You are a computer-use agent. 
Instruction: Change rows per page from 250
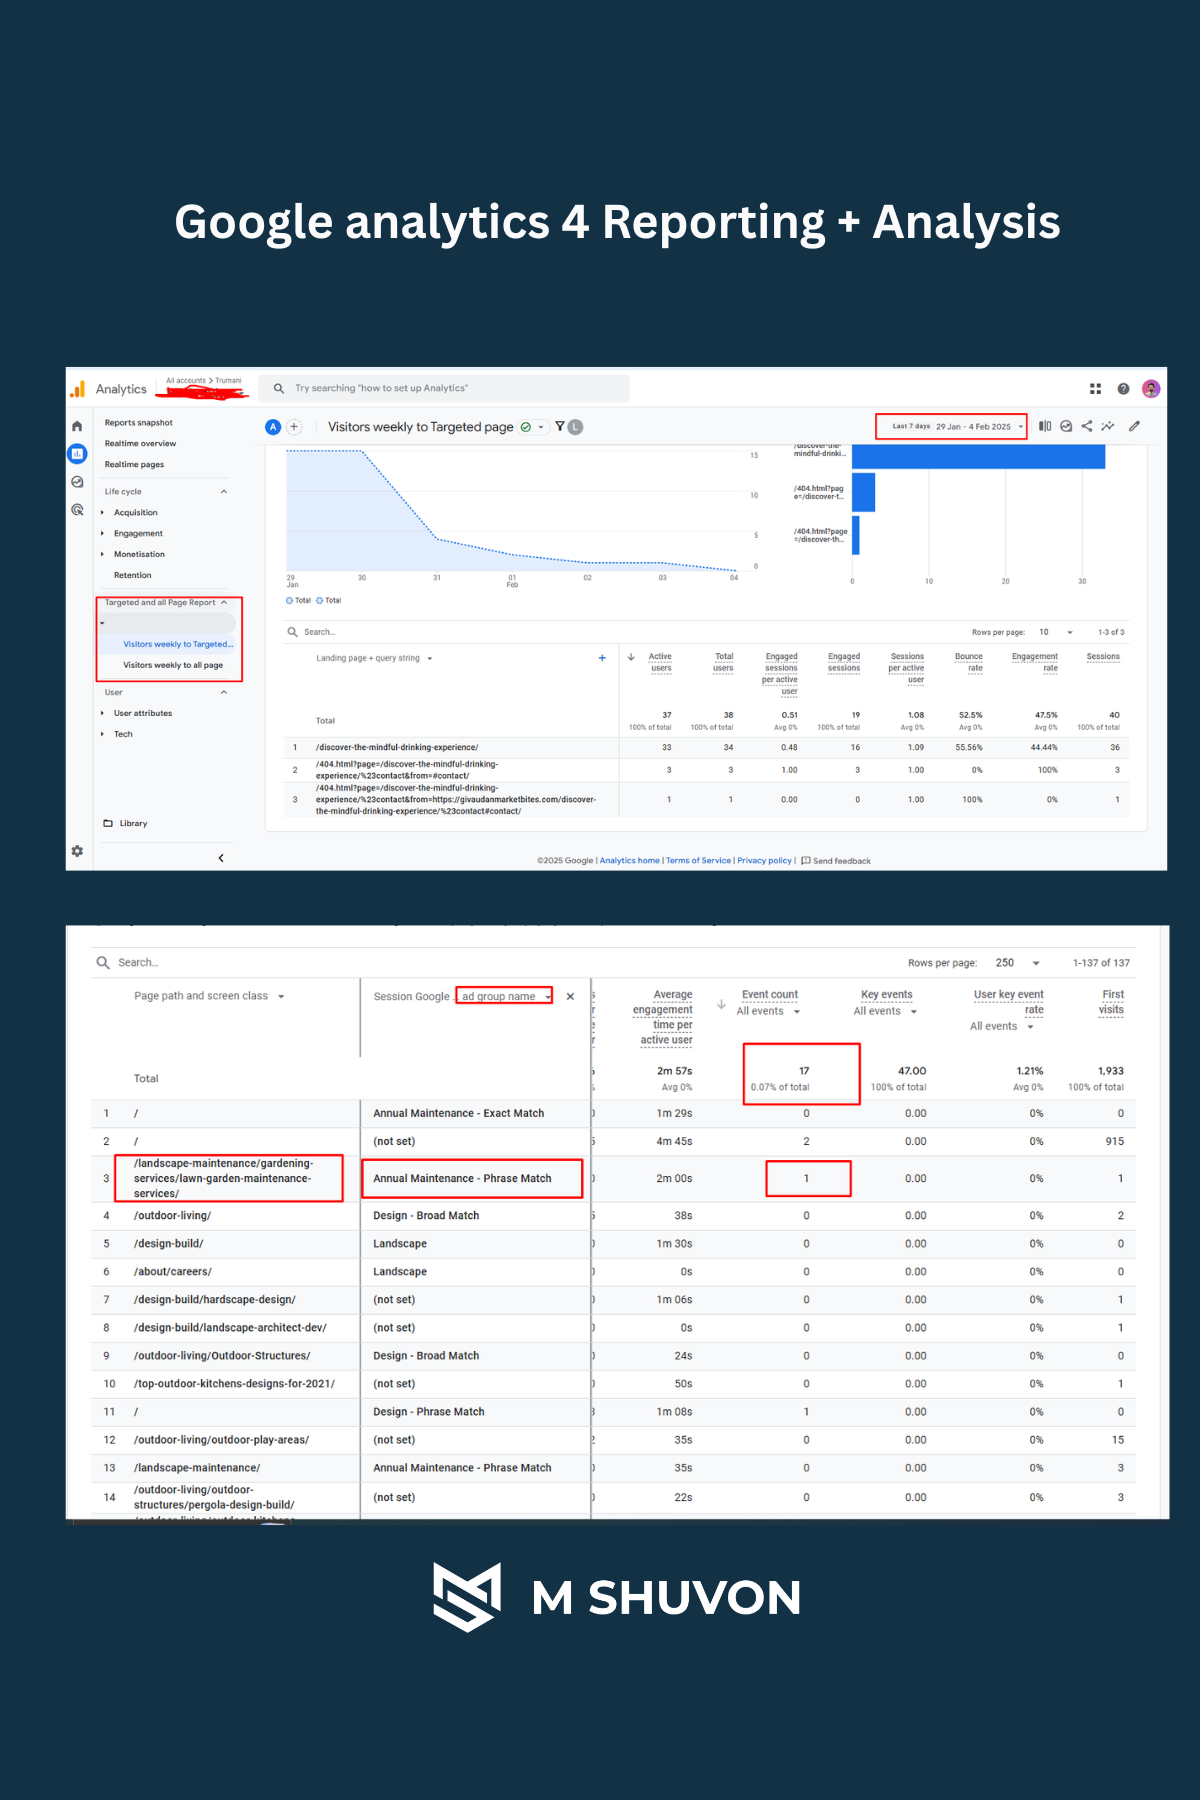[1017, 963]
